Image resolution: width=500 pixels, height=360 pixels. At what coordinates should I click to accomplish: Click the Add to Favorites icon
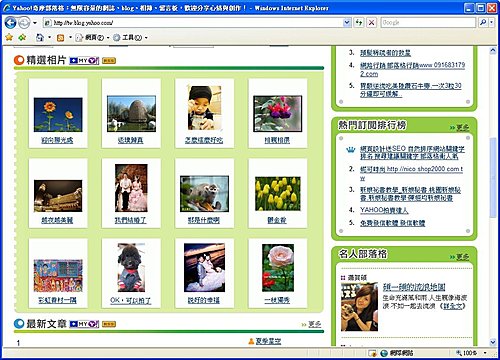tap(22, 37)
